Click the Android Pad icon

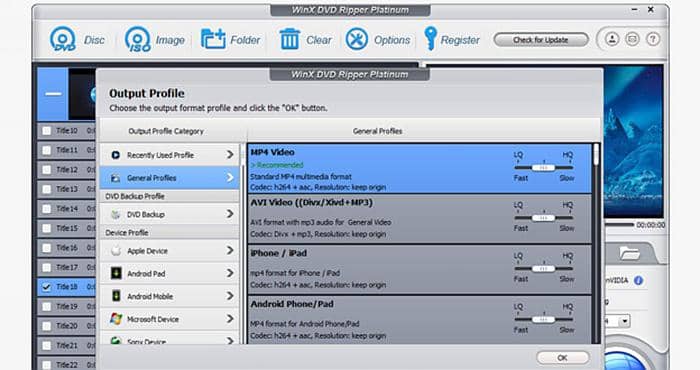(116, 273)
